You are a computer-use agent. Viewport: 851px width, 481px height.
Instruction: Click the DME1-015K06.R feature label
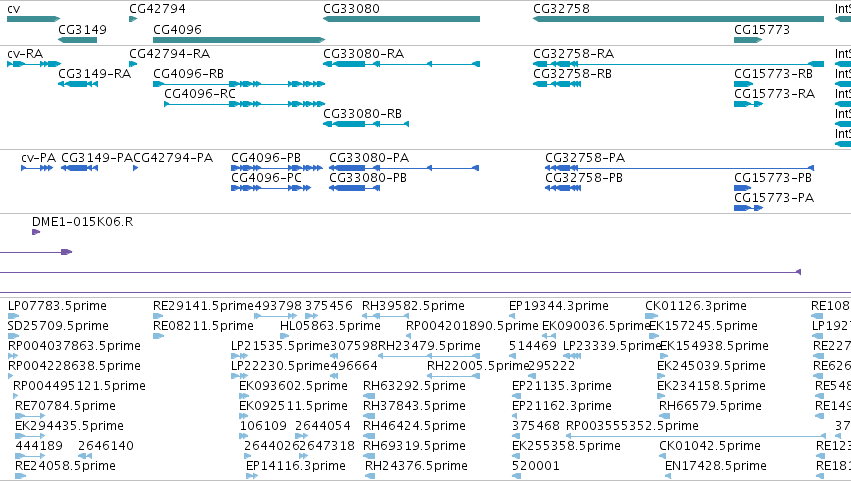(x=82, y=222)
